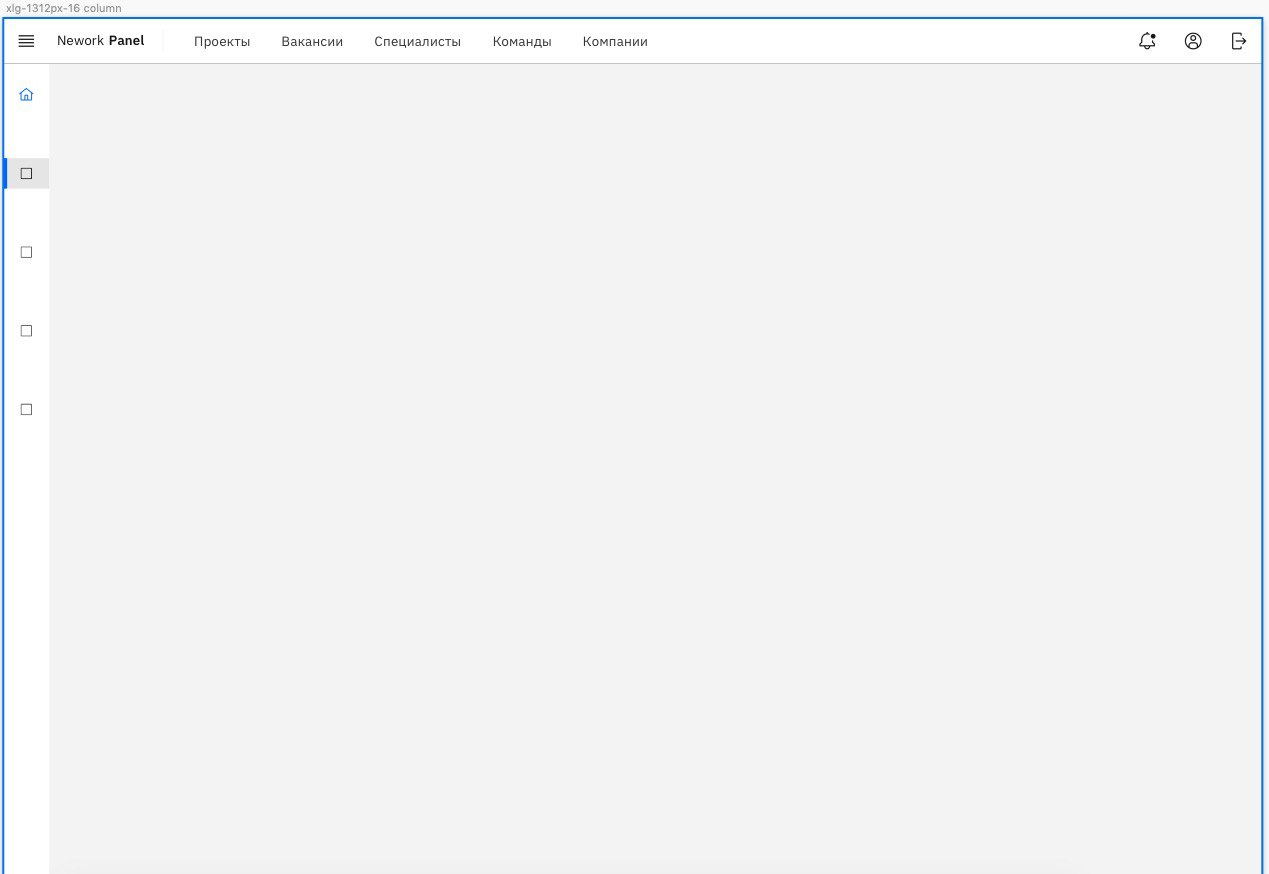1269x874 pixels.
Task: Open the user profile avatar icon
Action: click(x=1193, y=41)
